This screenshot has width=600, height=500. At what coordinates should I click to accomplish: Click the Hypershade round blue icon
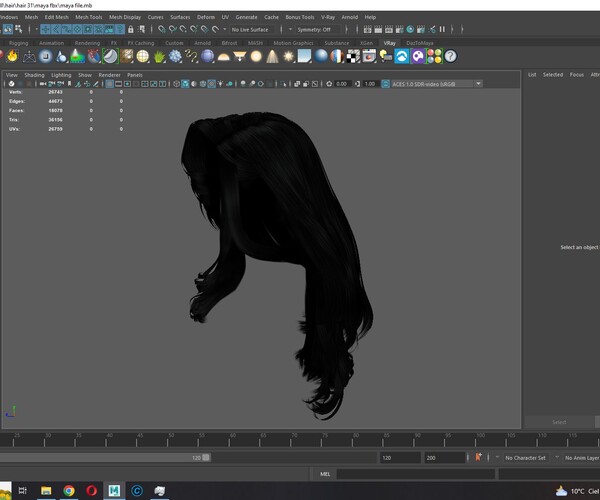(410, 29)
